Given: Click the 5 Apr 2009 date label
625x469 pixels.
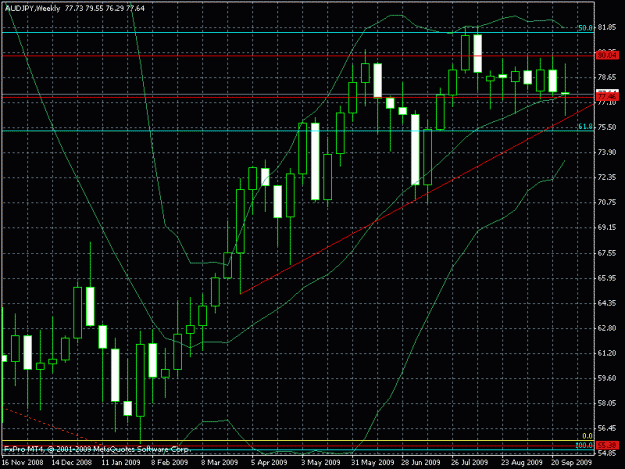Looking at the screenshot, I should [269, 462].
